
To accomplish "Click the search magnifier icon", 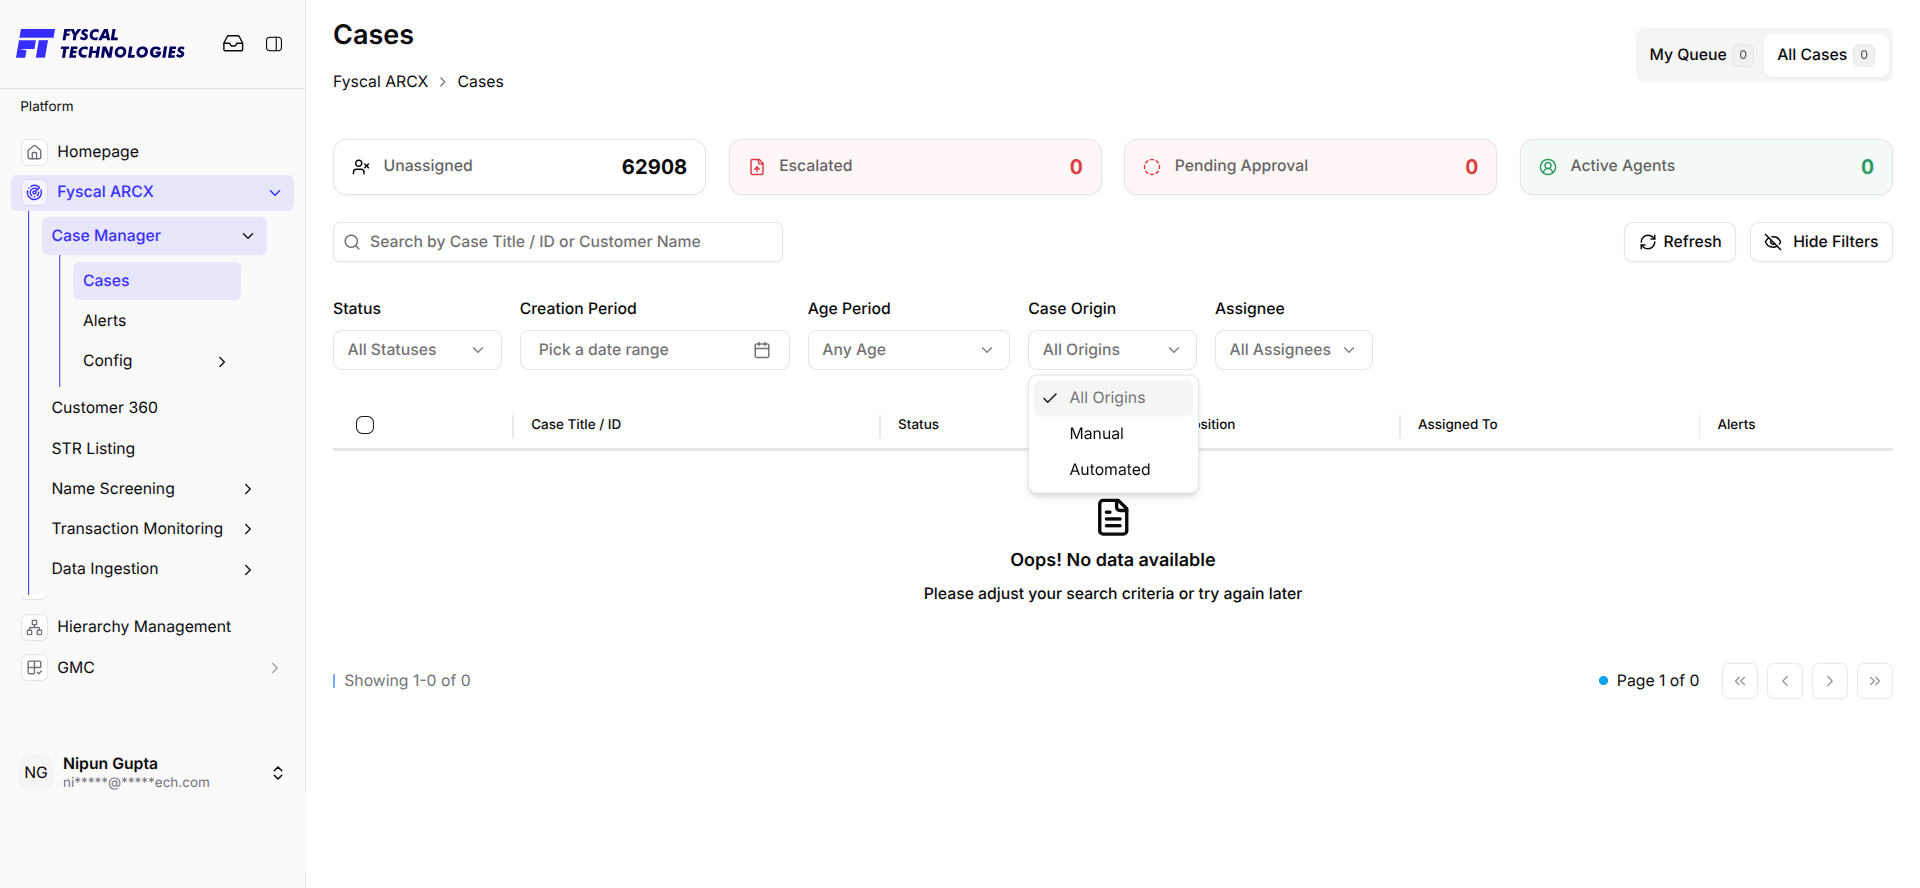I will pyautogui.click(x=352, y=242).
